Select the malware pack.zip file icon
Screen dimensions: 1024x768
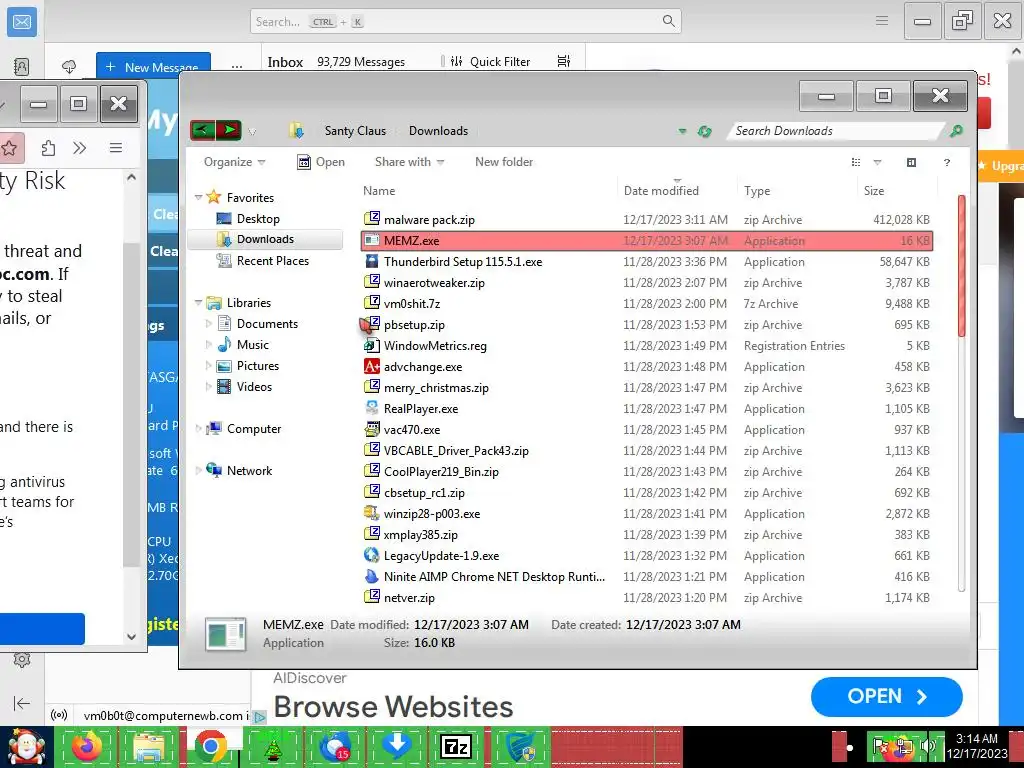point(372,219)
